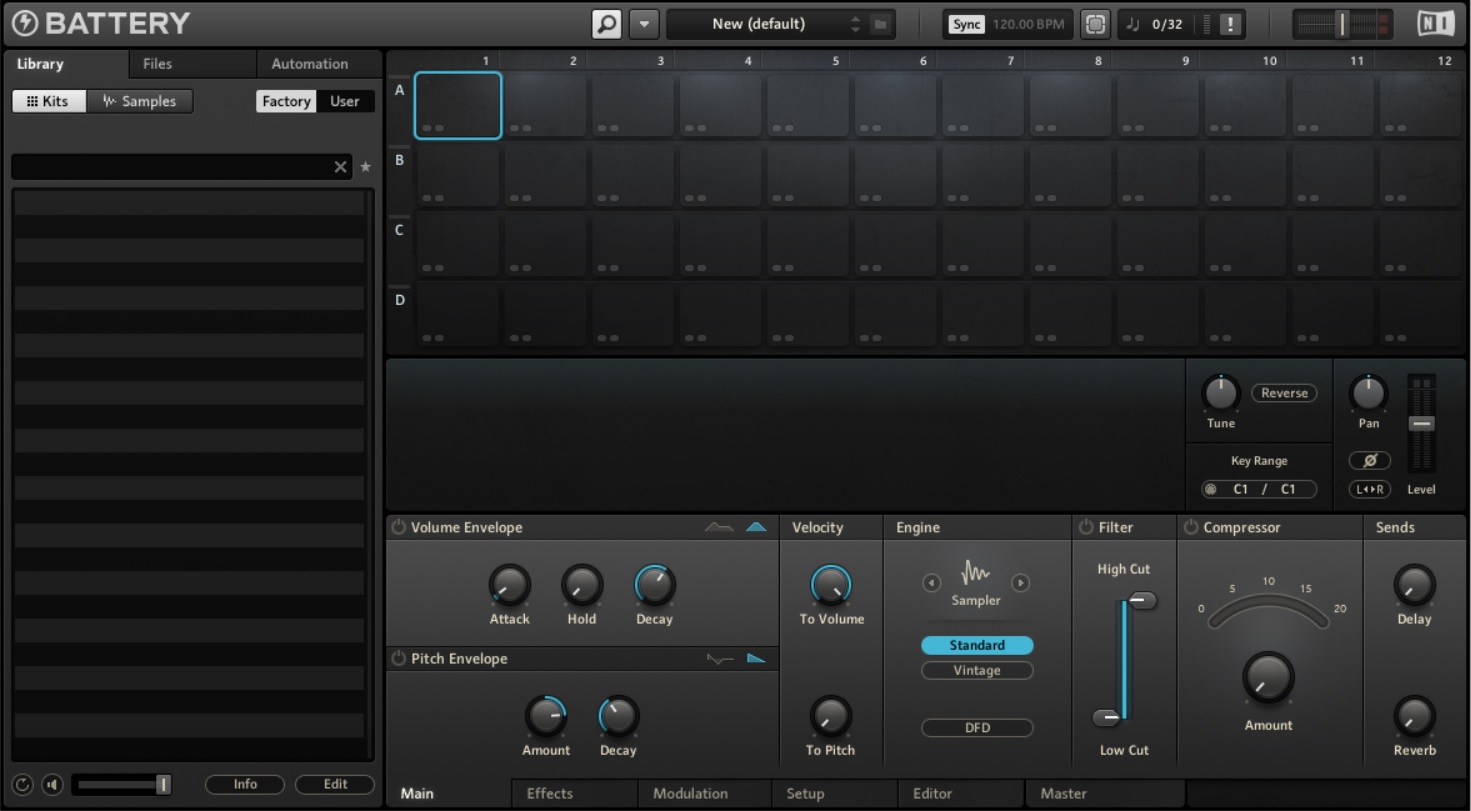1471x811 pixels.
Task: Select the AHD envelope shape icon in Volume Envelope
Action: (x=757, y=527)
